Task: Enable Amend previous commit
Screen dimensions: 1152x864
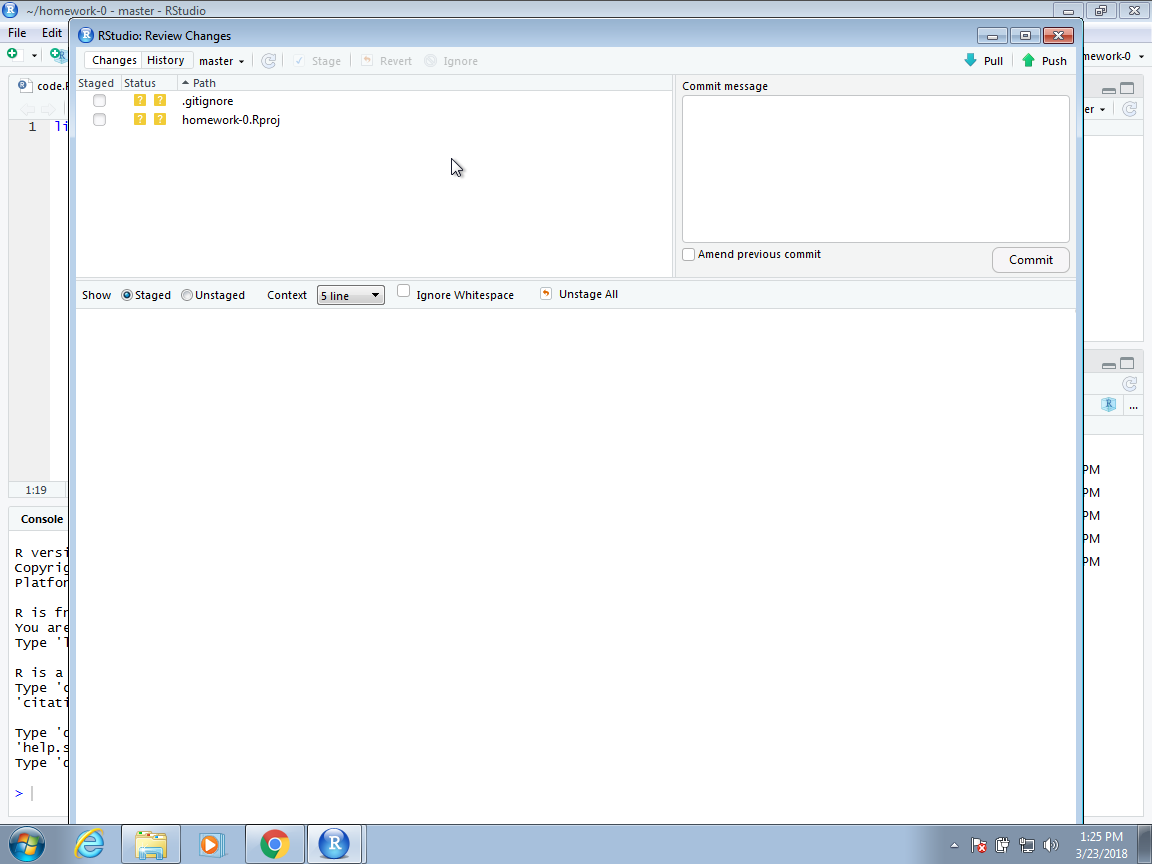Action: [x=688, y=254]
